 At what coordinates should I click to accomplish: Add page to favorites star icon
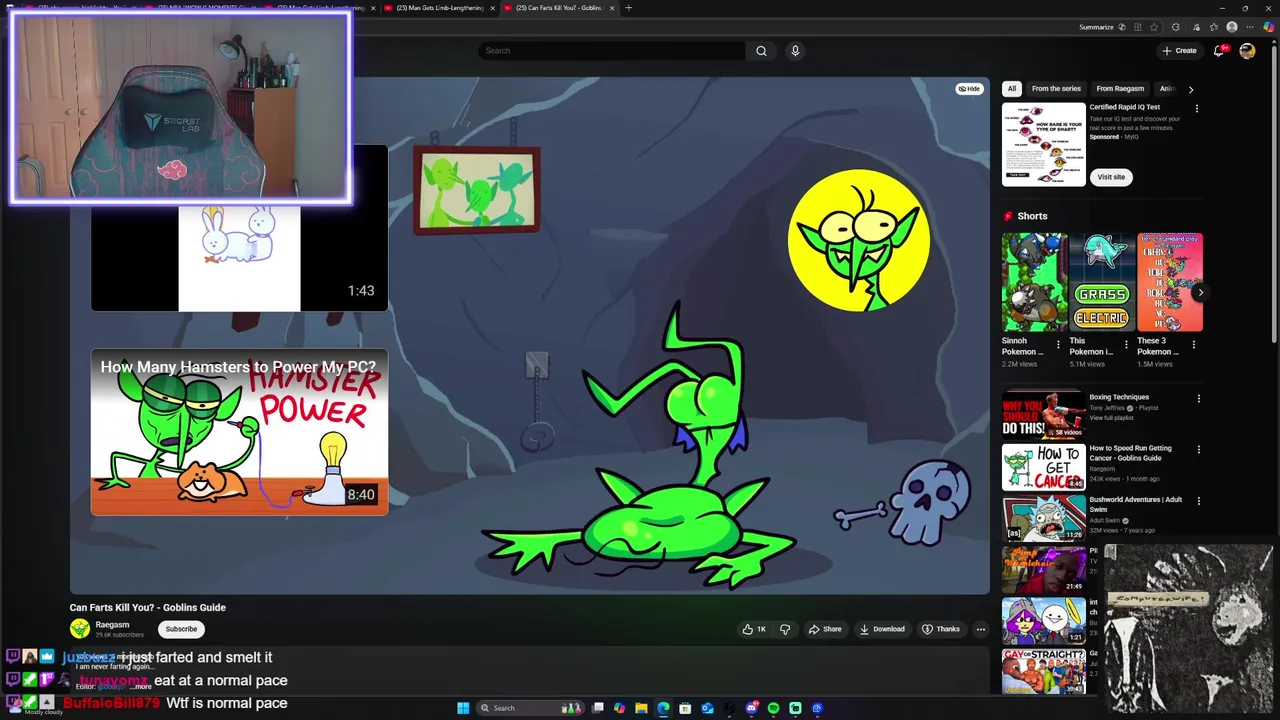click(x=1154, y=27)
